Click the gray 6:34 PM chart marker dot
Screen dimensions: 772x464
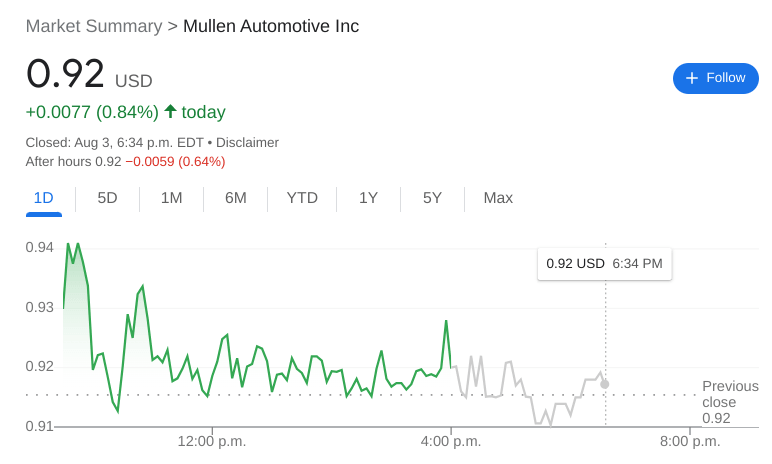605,384
